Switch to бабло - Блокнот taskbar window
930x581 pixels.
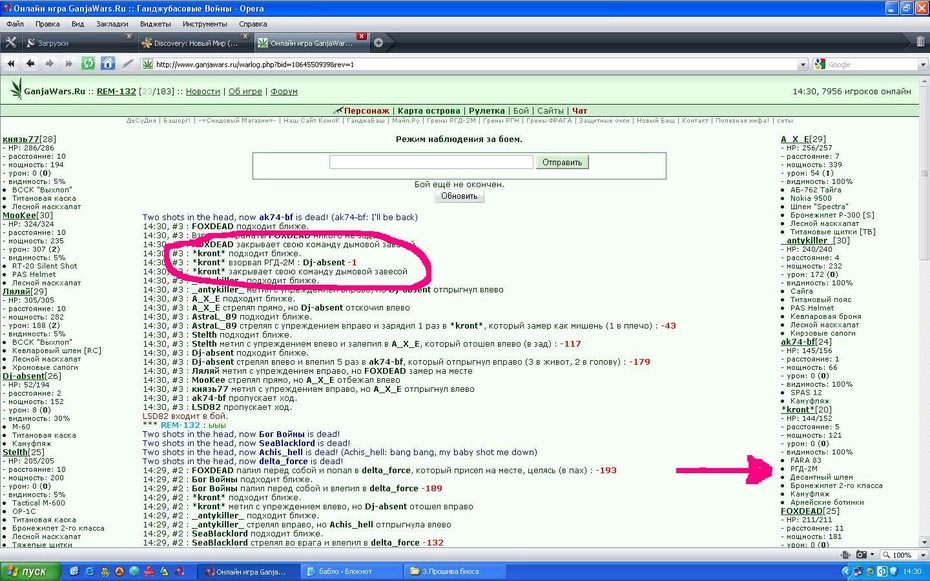click(352, 572)
